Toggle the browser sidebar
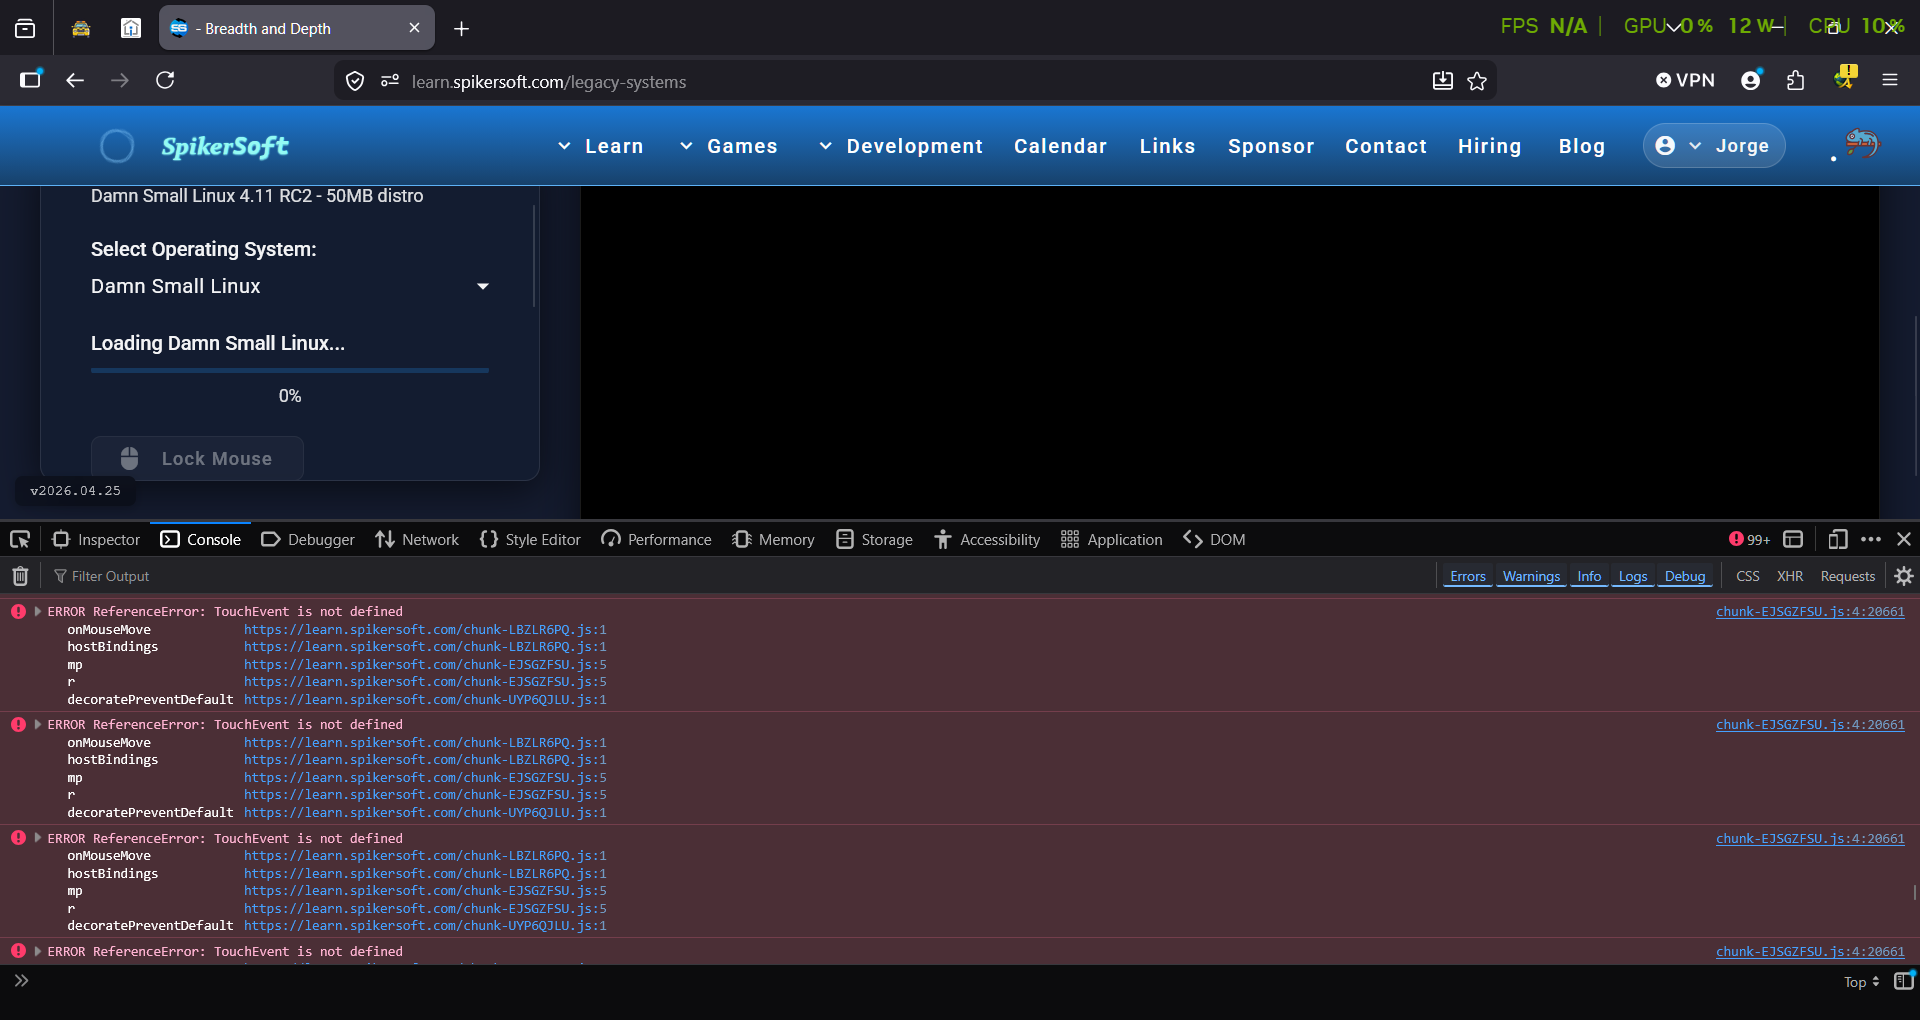Screen dimensions: 1920x1020 31,80
